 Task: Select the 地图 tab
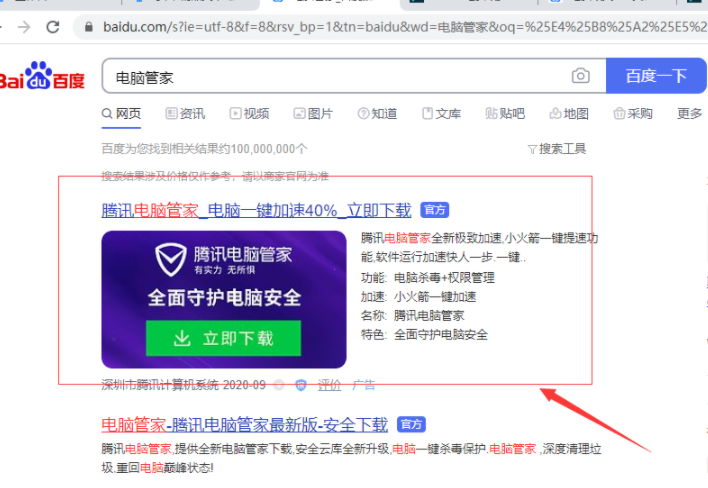click(569, 113)
